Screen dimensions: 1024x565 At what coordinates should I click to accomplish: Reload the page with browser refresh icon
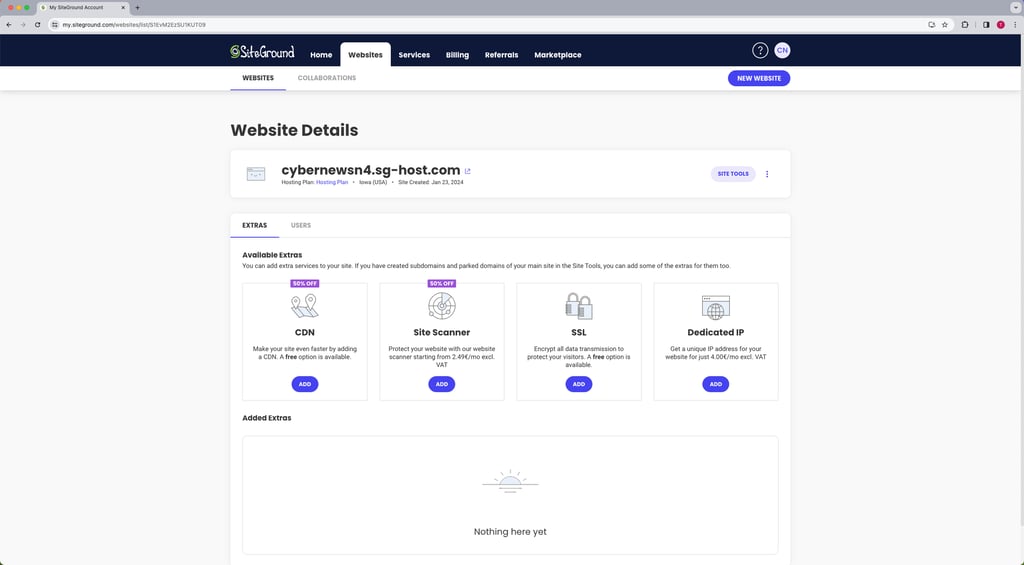coord(37,25)
